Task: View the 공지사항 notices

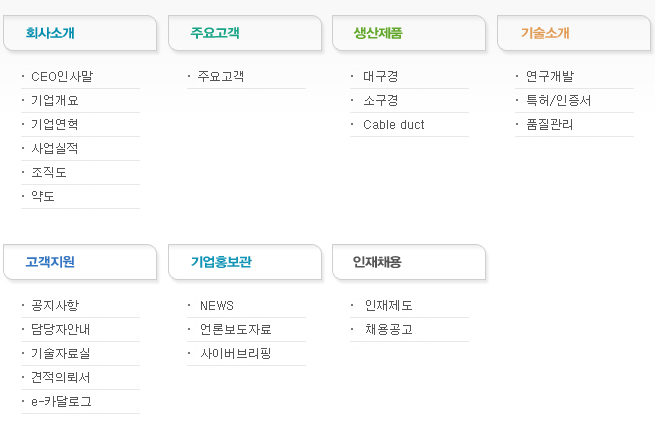Action: (x=54, y=305)
